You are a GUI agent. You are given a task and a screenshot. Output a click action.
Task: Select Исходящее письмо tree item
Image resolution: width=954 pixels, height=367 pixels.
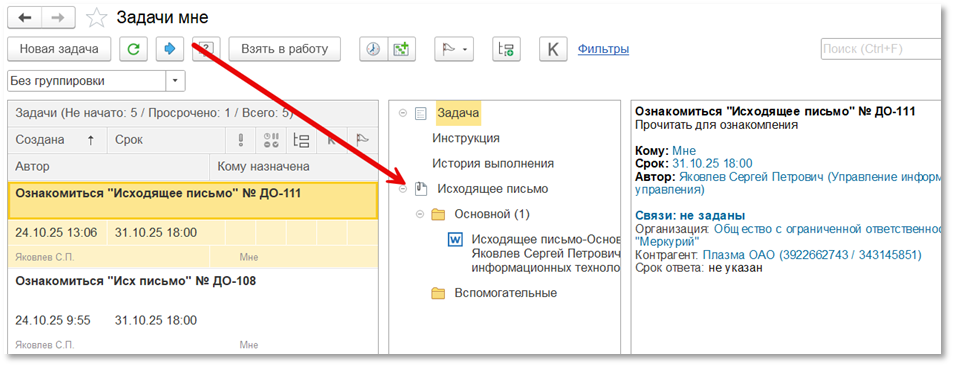pyautogui.click(x=493, y=189)
